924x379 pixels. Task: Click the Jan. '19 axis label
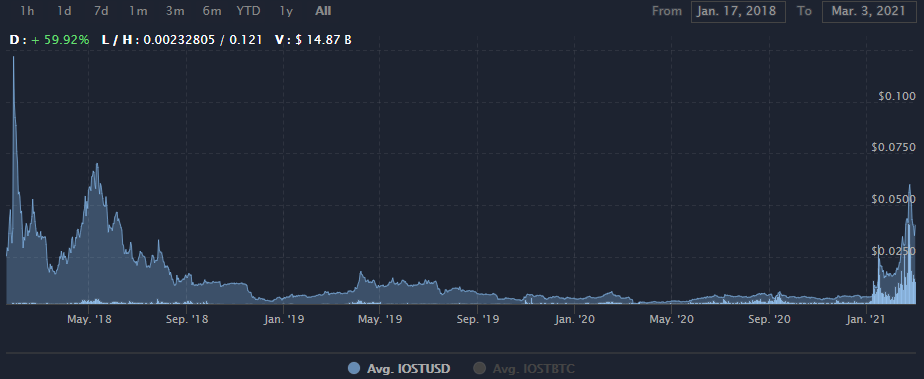[x=283, y=319]
